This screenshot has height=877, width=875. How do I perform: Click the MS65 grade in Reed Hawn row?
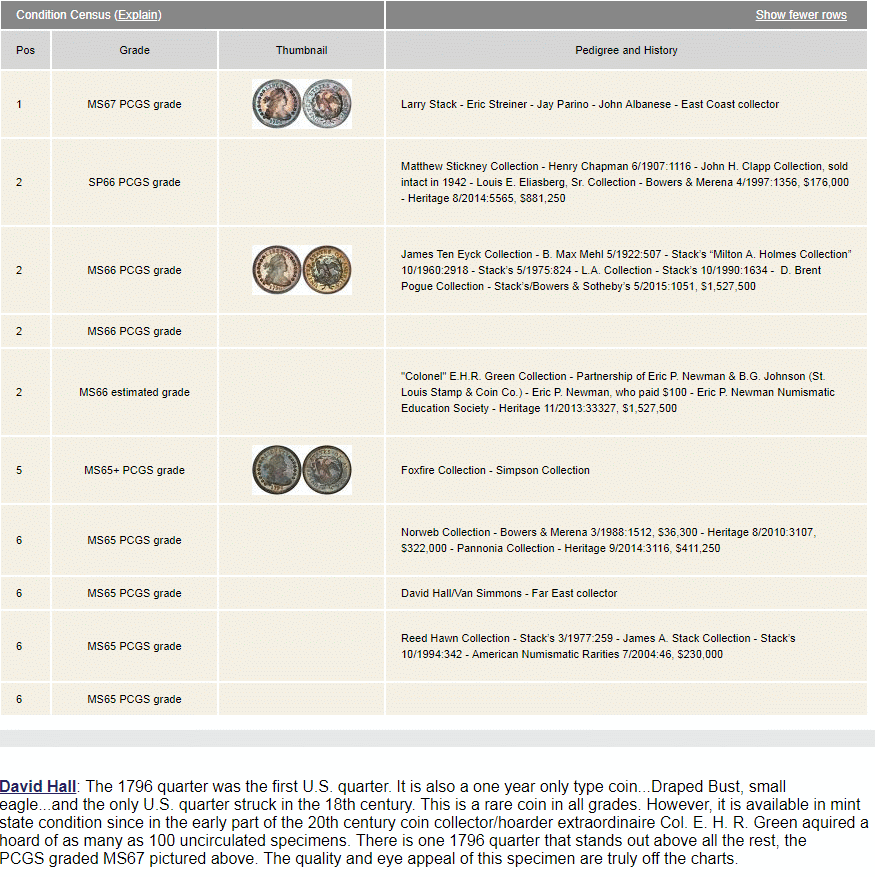[134, 646]
